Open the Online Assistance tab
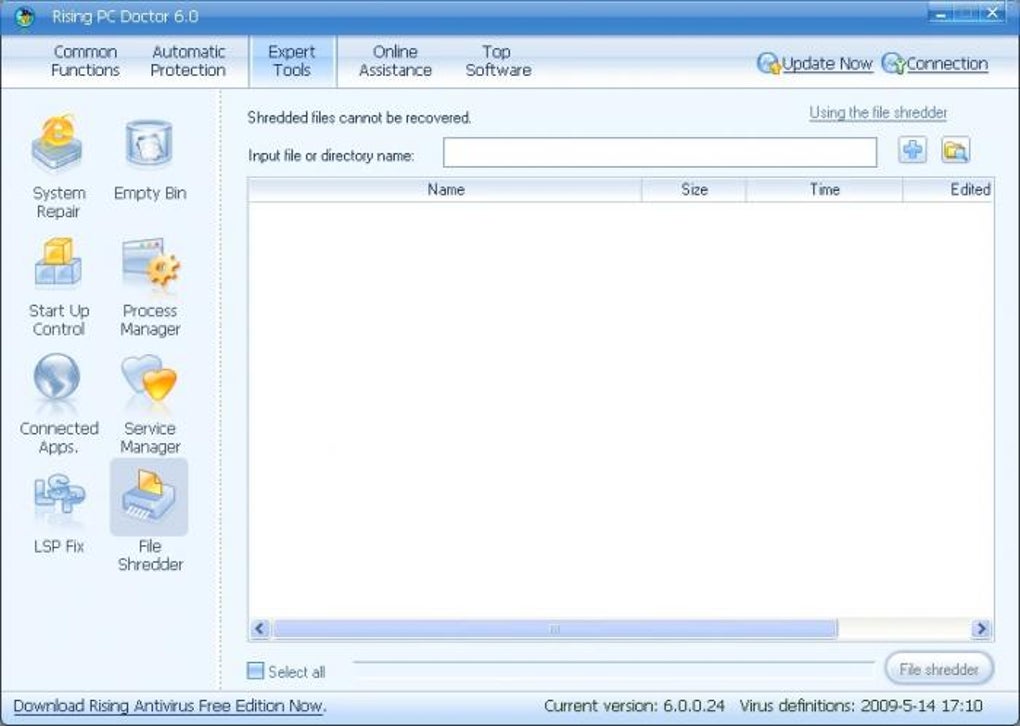This screenshot has width=1020, height=726. point(394,61)
